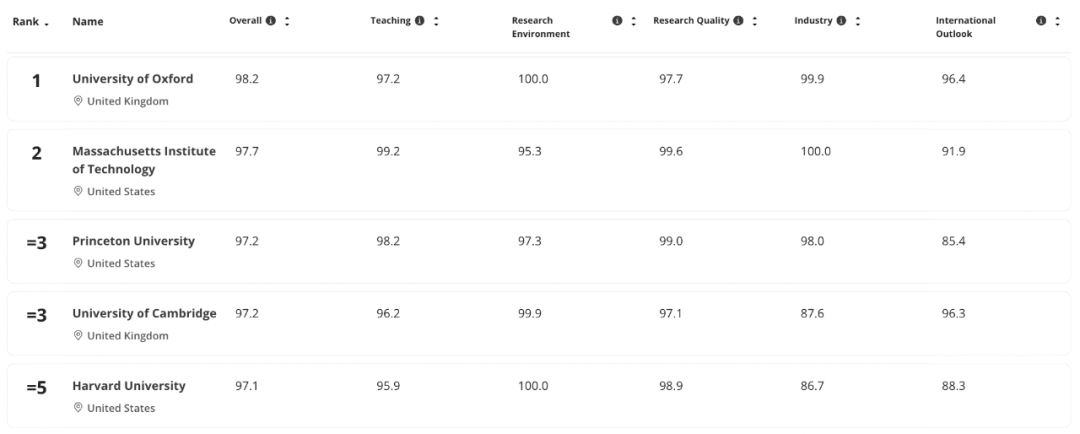Click the Research Quality info icon
This screenshot has height=434, width=1080.
click(x=738, y=21)
